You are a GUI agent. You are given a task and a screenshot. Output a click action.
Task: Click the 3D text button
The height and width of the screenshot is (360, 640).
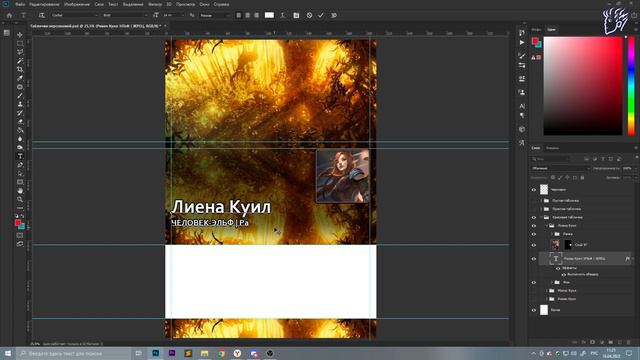(334, 15)
